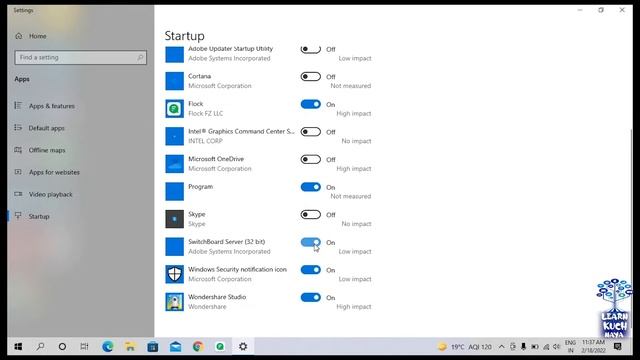Click the volume speaker tray icon
This screenshot has width=640, height=360.
pos(557,347)
